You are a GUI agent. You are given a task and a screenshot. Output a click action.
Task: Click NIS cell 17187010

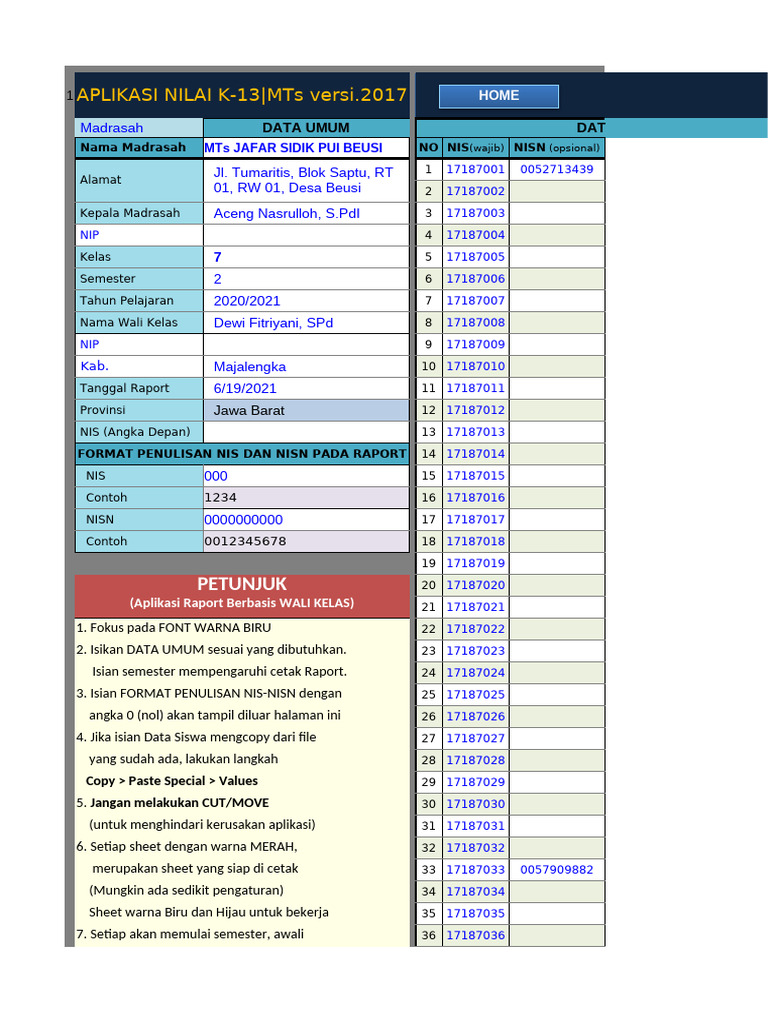pyautogui.click(x=475, y=366)
